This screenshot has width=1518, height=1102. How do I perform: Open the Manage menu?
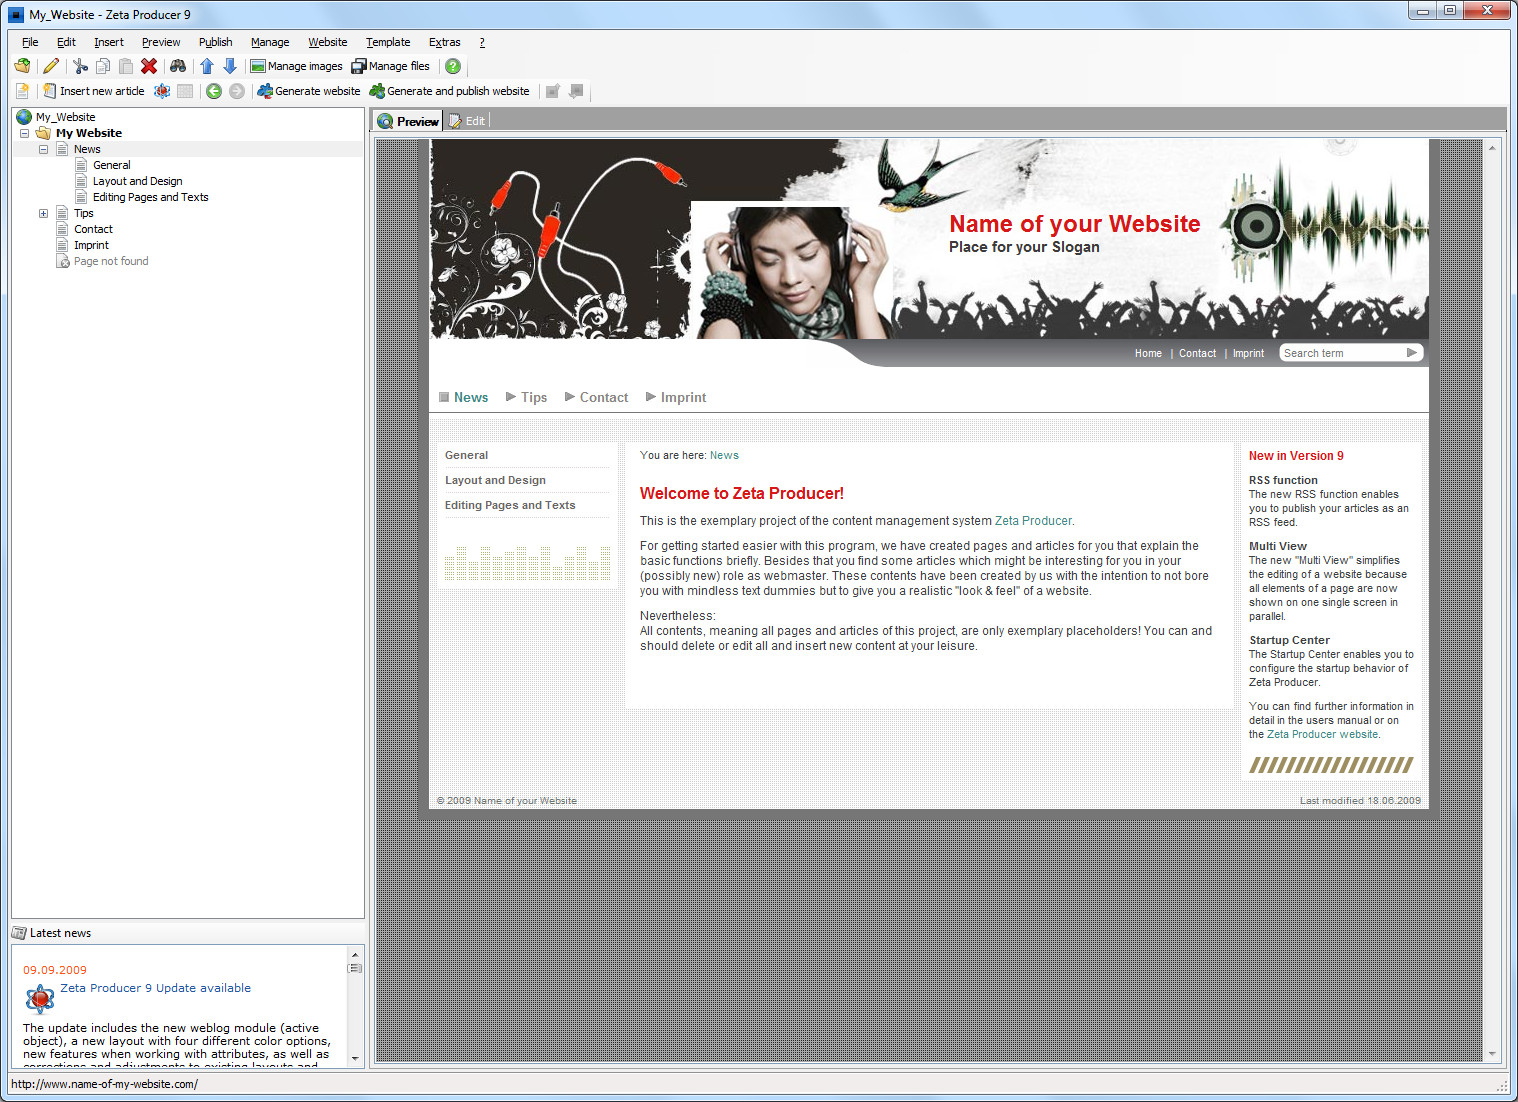coord(270,42)
